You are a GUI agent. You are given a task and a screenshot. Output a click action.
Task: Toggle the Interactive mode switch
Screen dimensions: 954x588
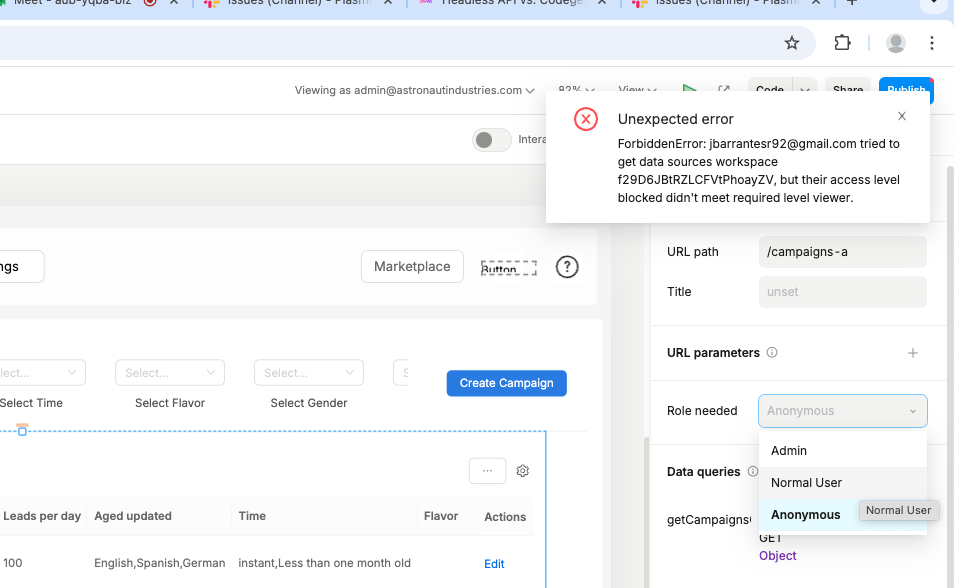click(x=491, y=140)
